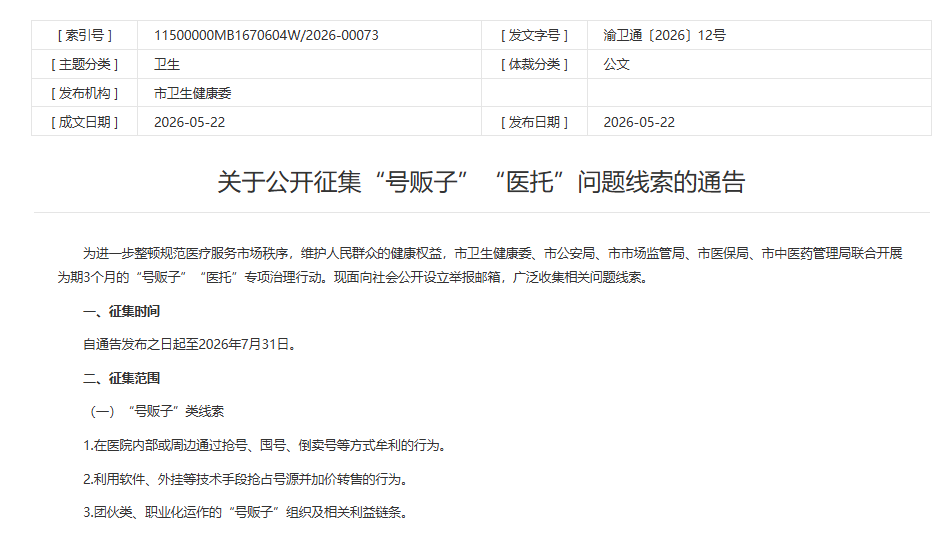Click the [ 发文字号 ] label cell
The width and height of the screenshot is (941, 538).
534,35
